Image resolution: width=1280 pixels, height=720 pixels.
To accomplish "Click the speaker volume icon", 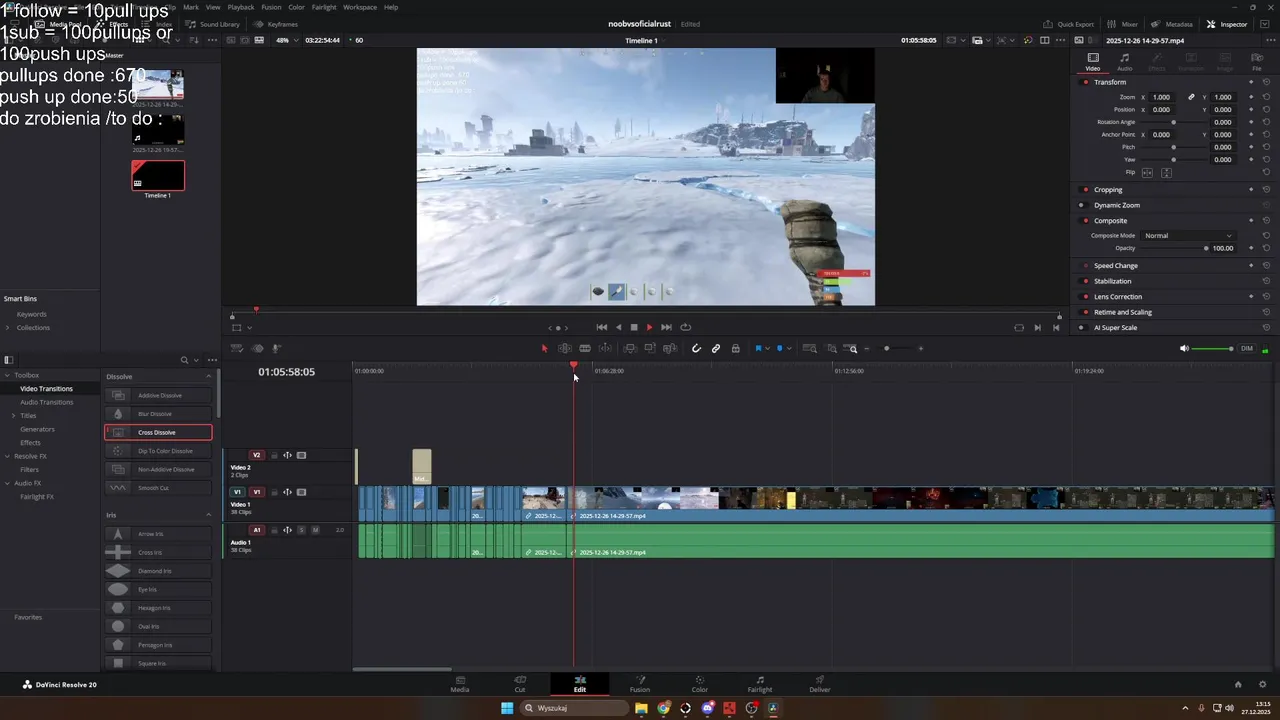I will [1184, 349].
